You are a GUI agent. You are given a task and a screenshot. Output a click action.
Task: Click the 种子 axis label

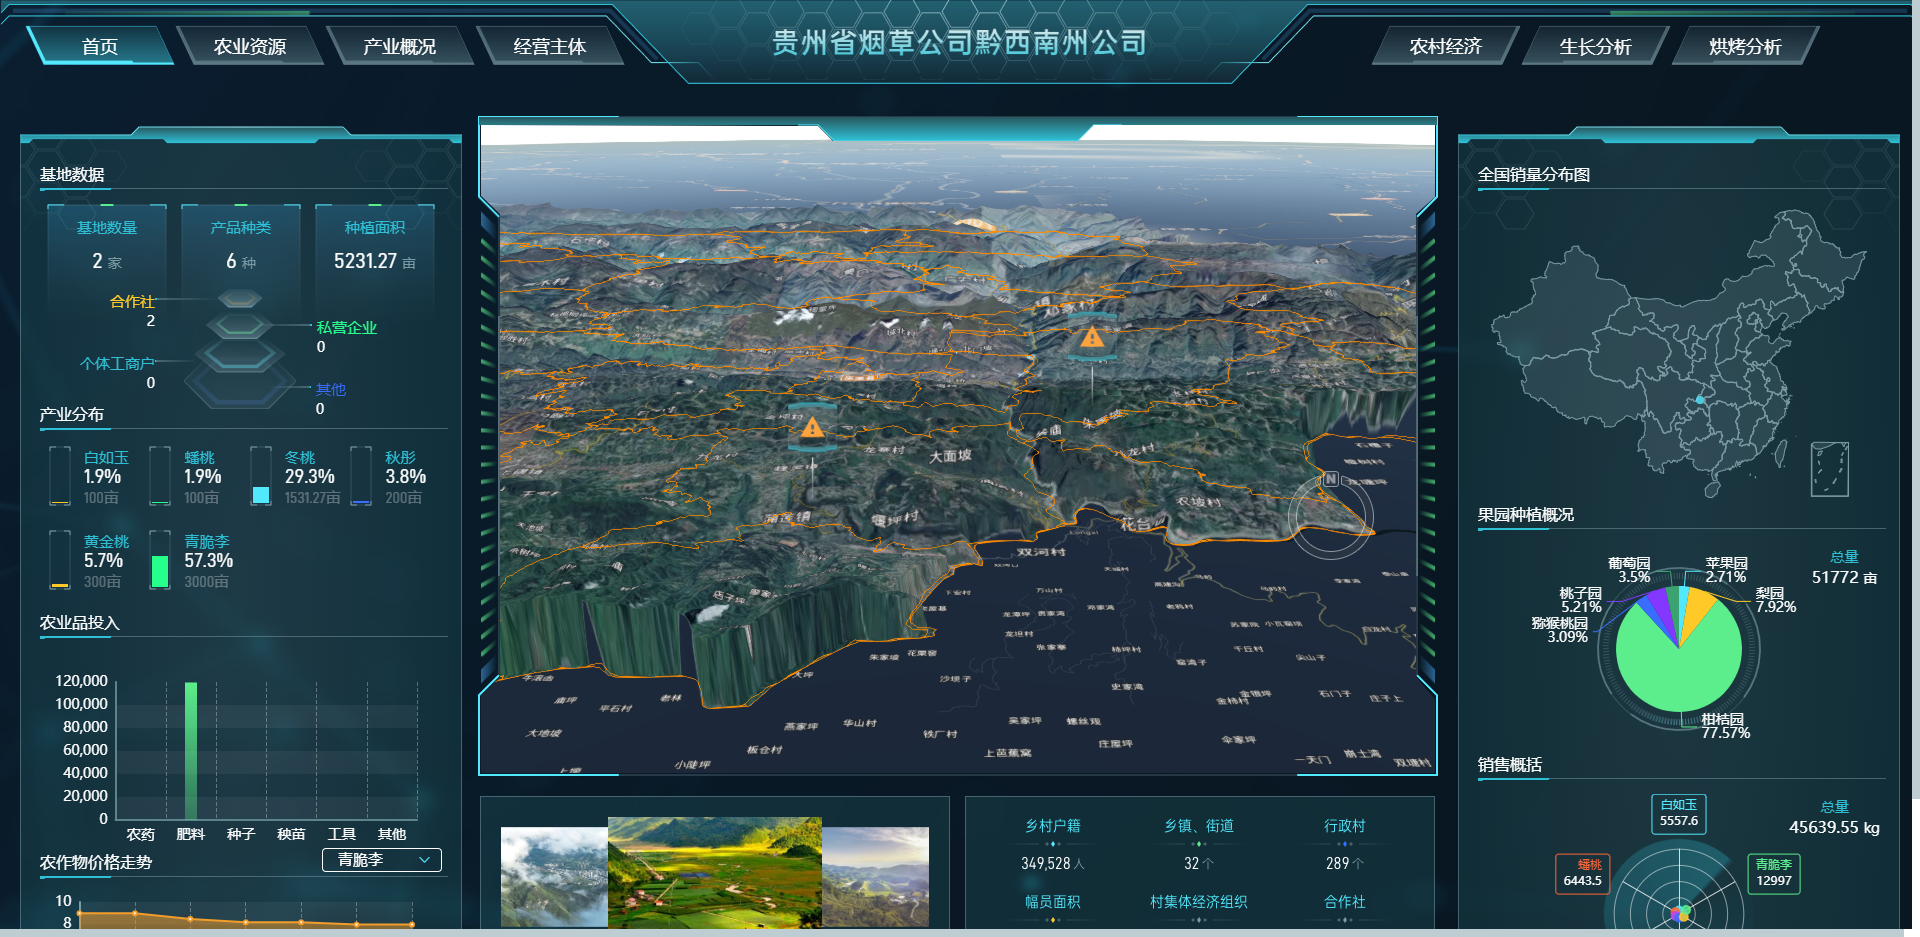[241, 834]
